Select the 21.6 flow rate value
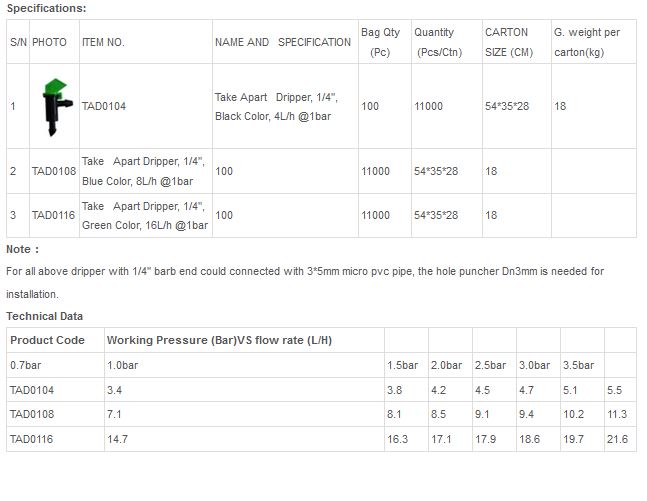Image resolution: width=647 pixels, height=501 pixels. [618, 439]
